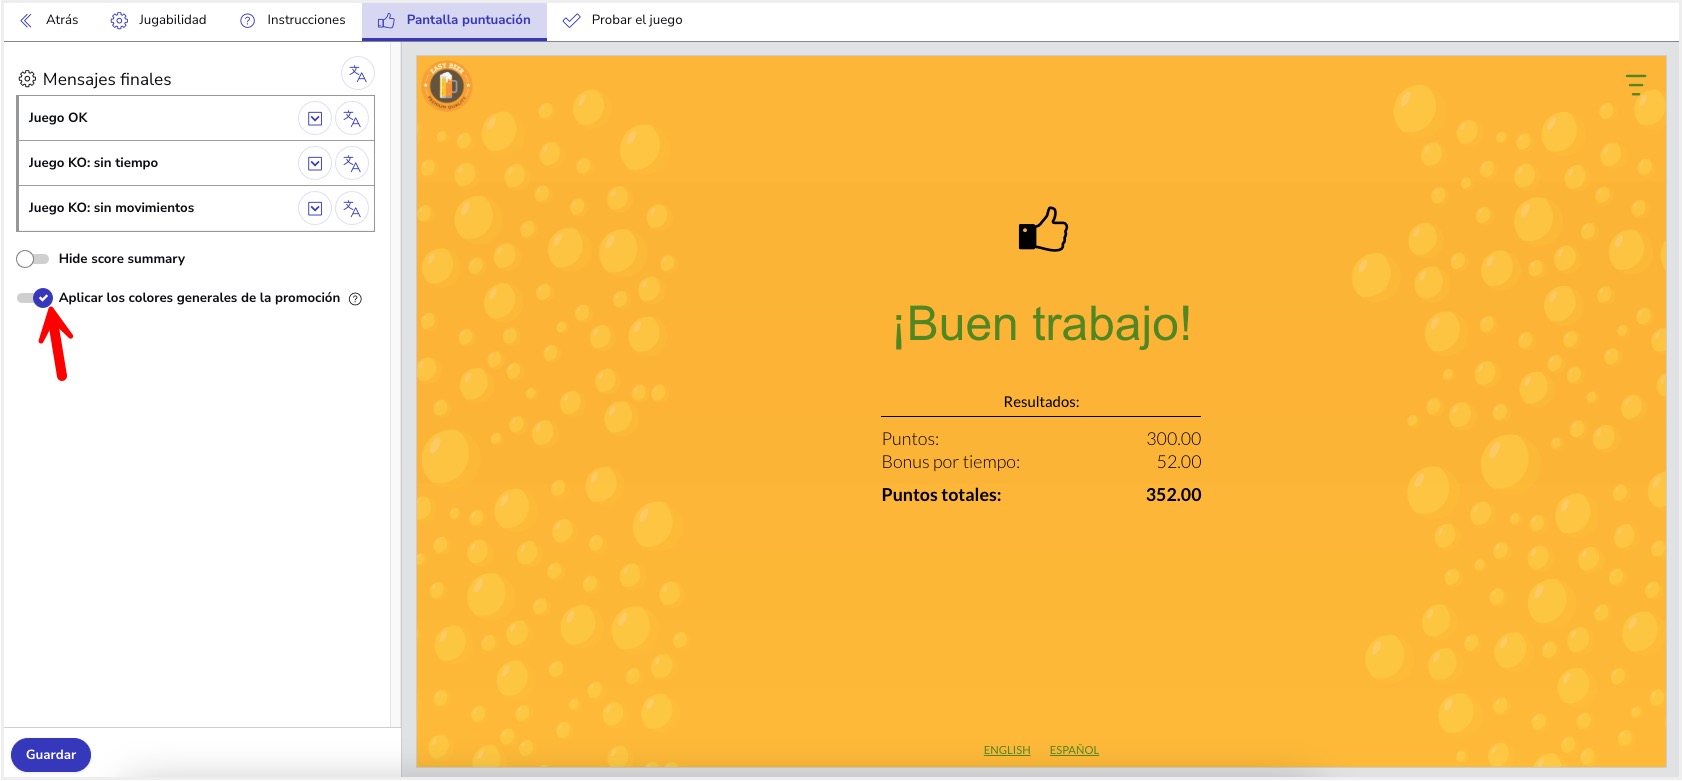Expand the Juego KO: sin tiempo dropdown
Screen dimensions: 1682x781
(315, 164)
